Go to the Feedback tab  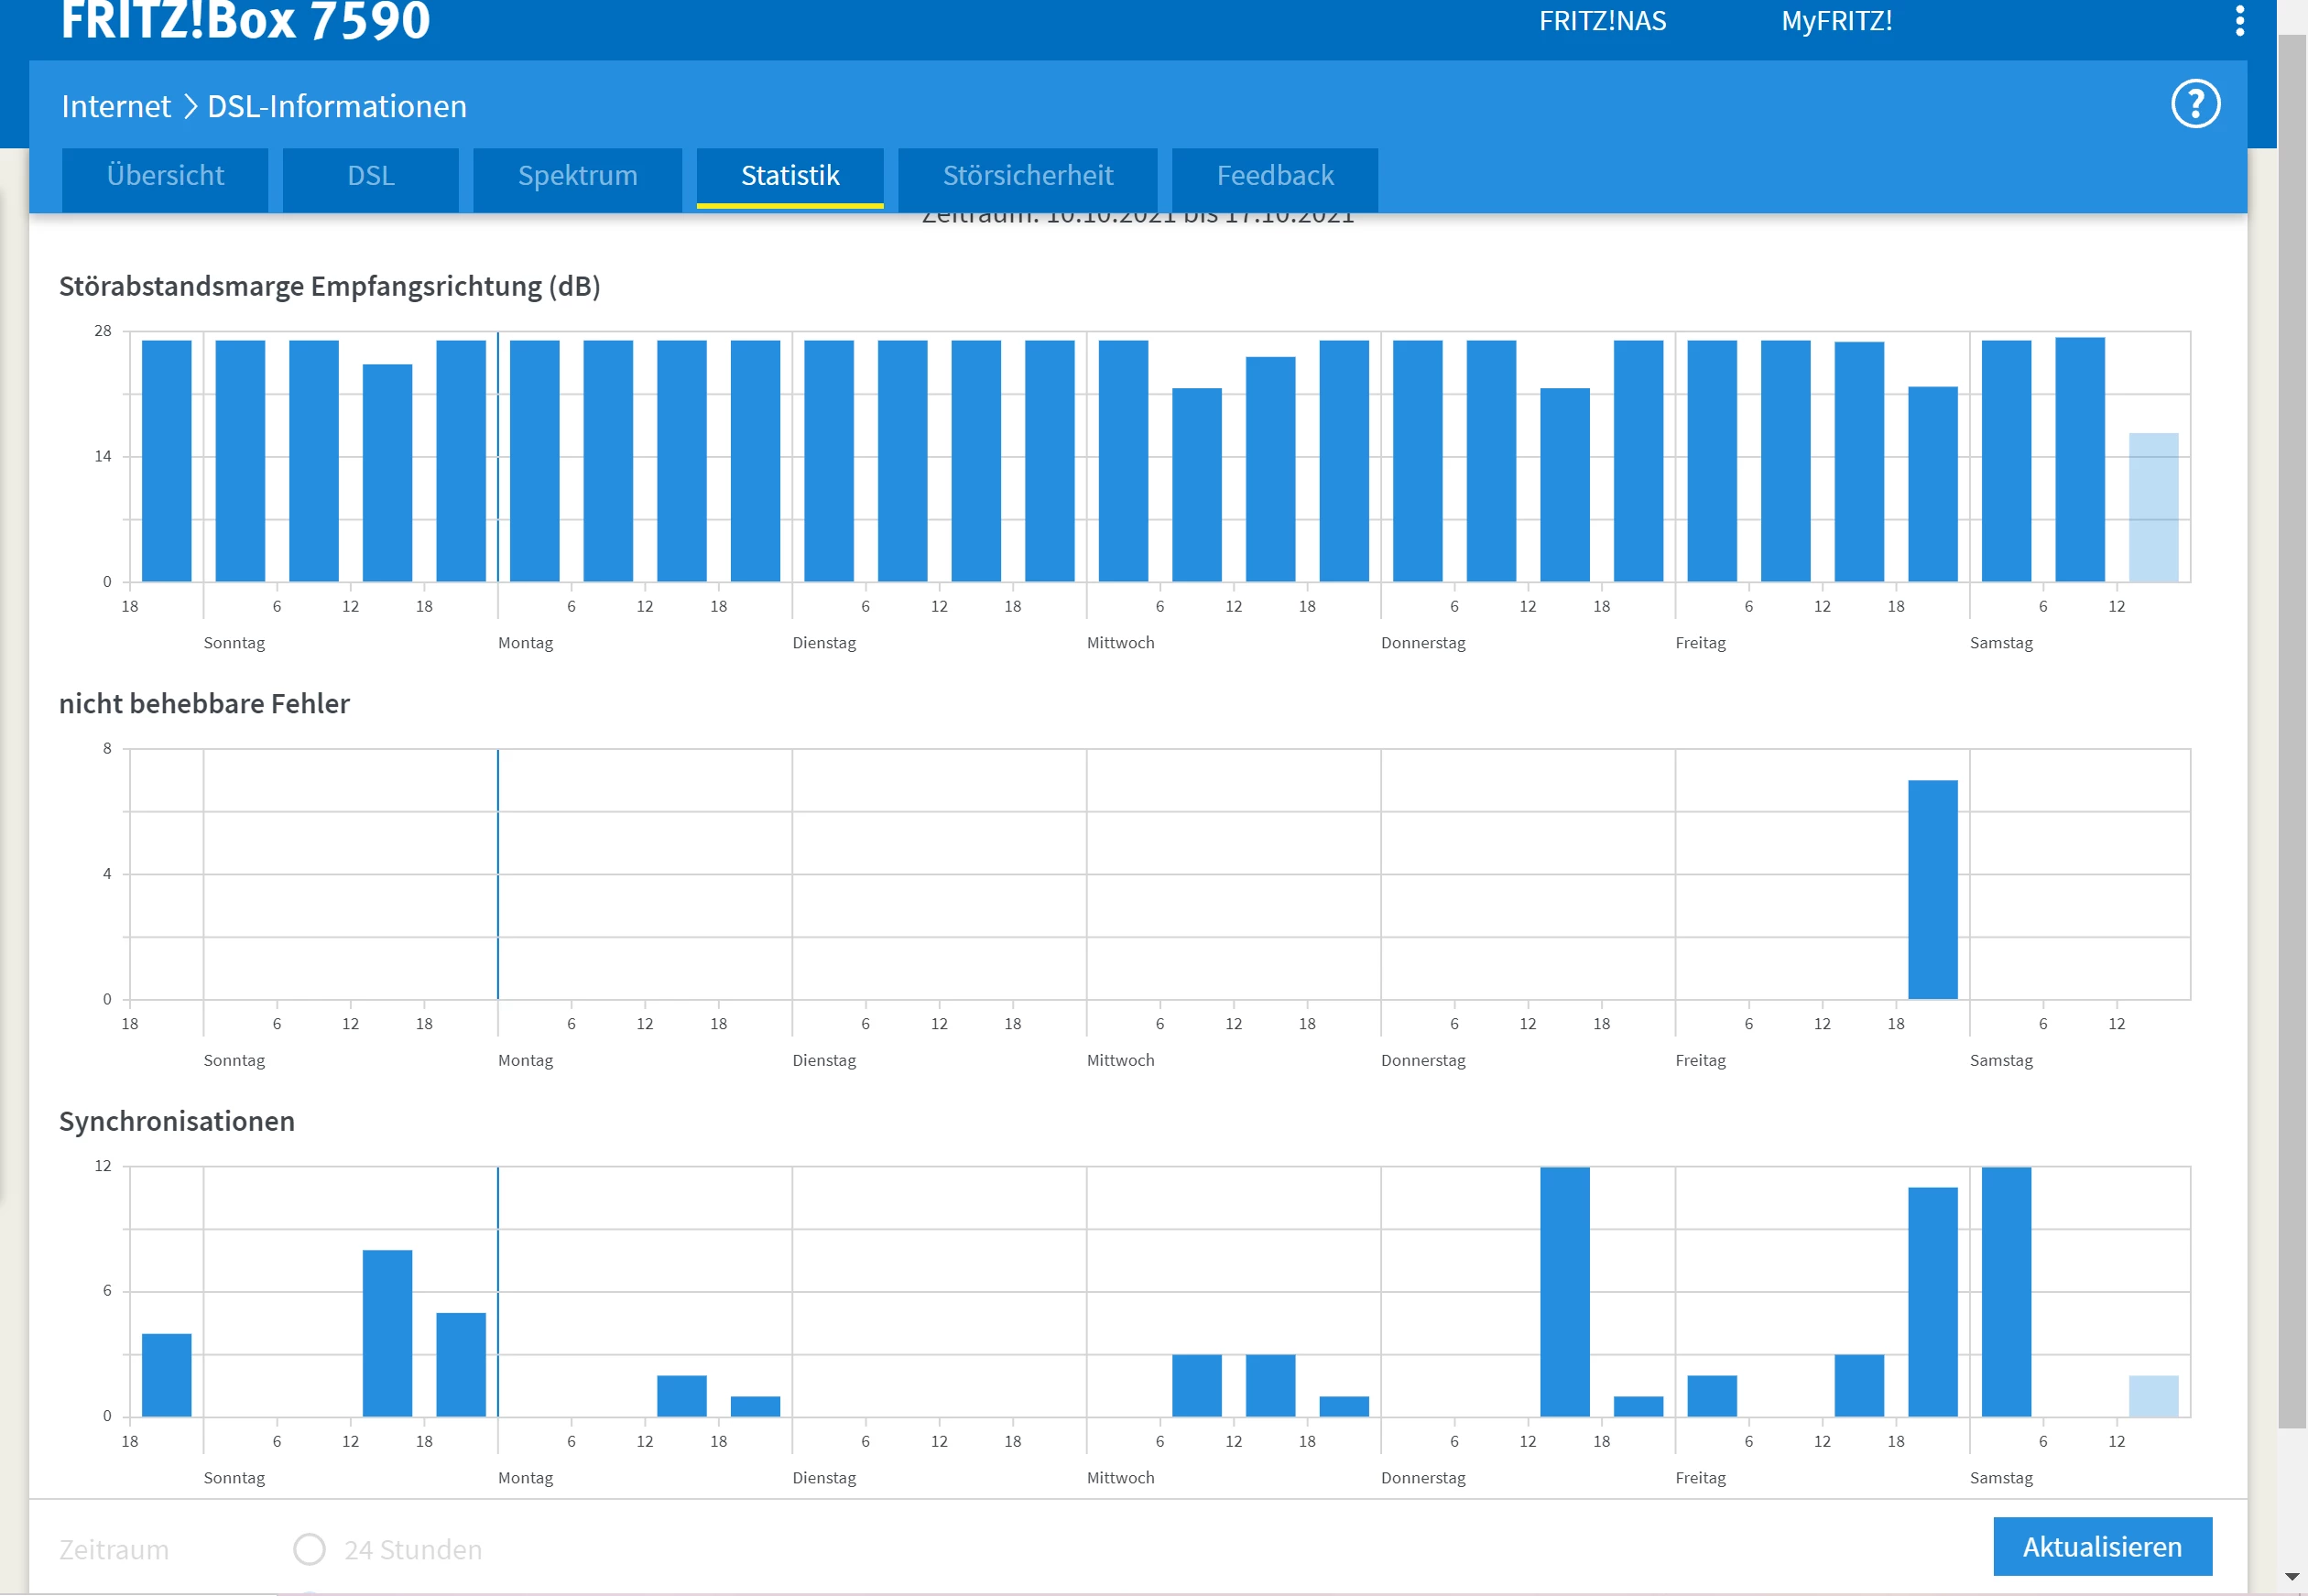pyautogui.click(x=1274, y=176)
